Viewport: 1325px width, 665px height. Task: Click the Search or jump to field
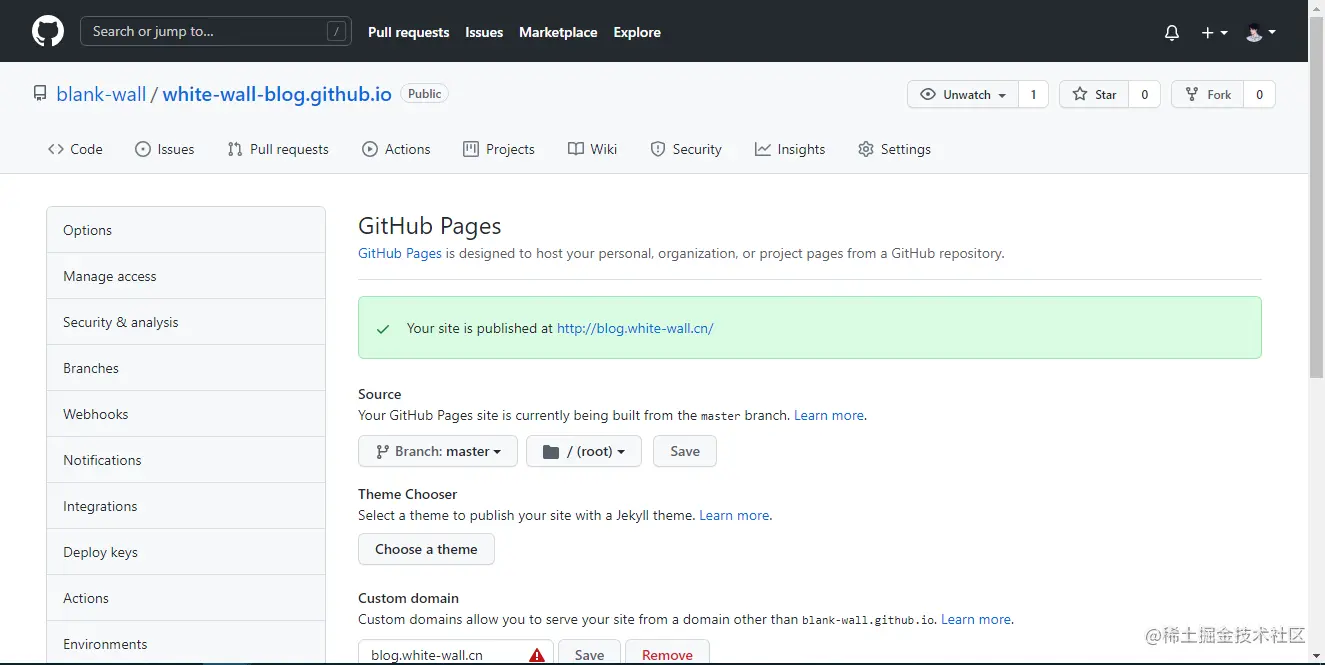tap(215, 32)
